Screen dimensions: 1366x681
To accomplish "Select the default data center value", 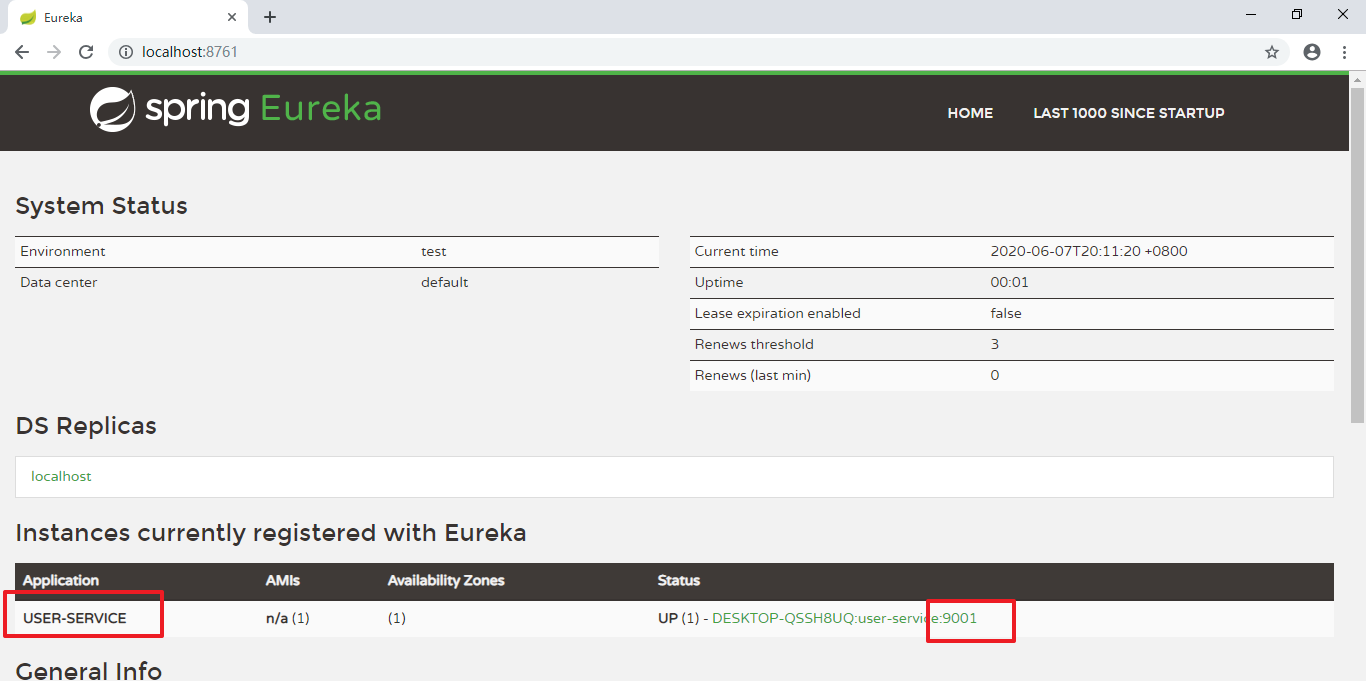I will (445, 282).
